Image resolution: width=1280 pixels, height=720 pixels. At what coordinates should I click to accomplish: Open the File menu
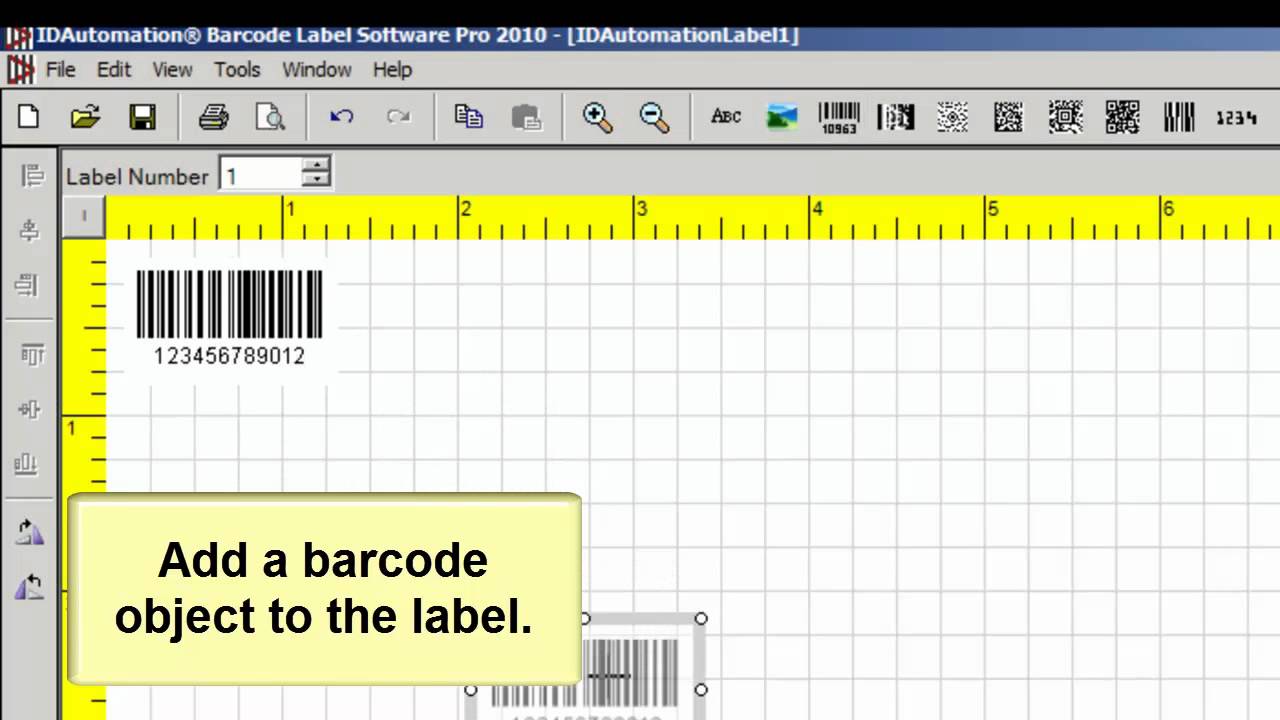[x=60, y=70]
